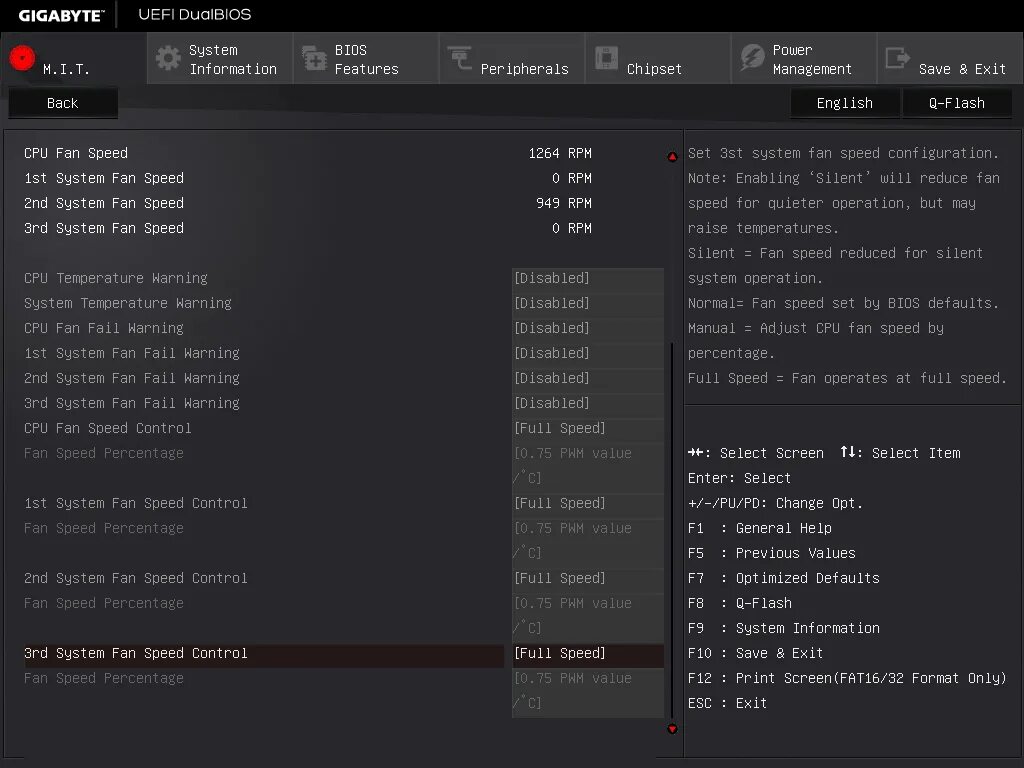This screenshot has height=768, width=1024.
Task: Select the 2nd System Fan Fail Warning label
Action: coord(132,378)
